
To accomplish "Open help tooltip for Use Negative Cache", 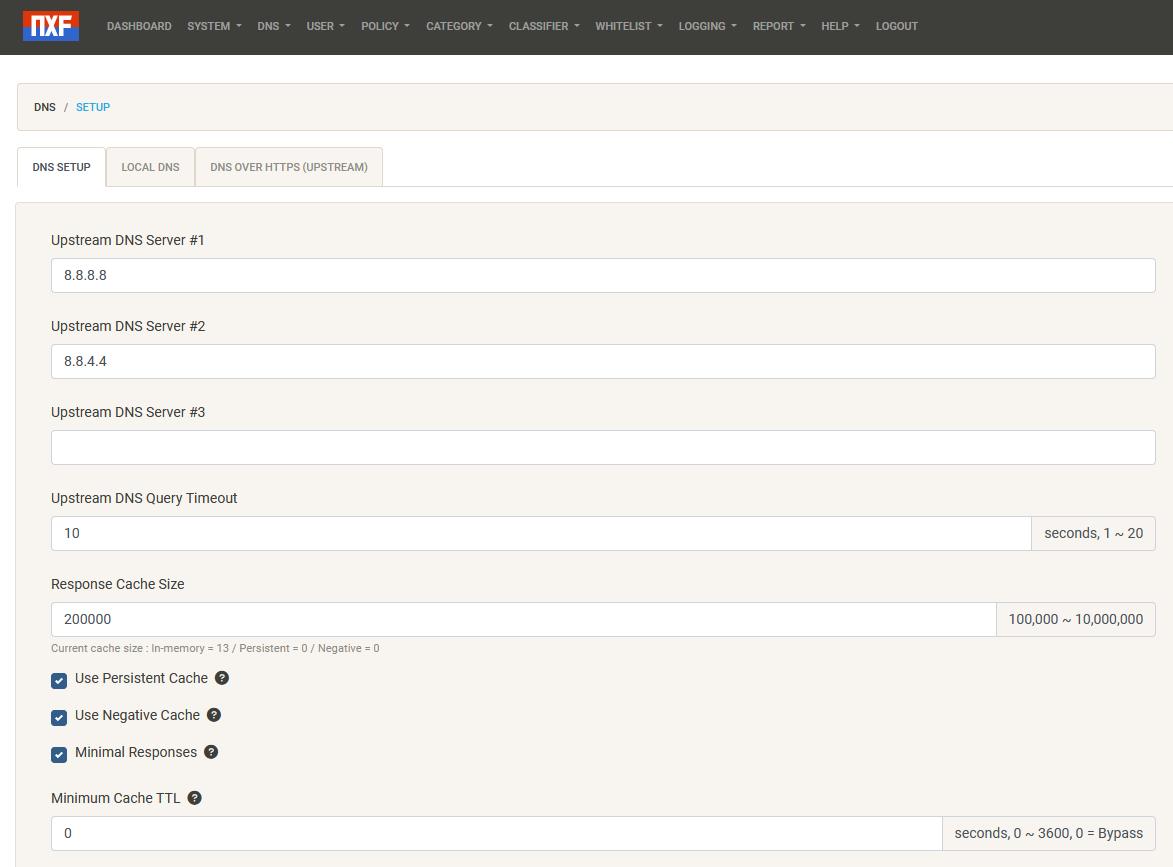I will (x=214, y=714).
